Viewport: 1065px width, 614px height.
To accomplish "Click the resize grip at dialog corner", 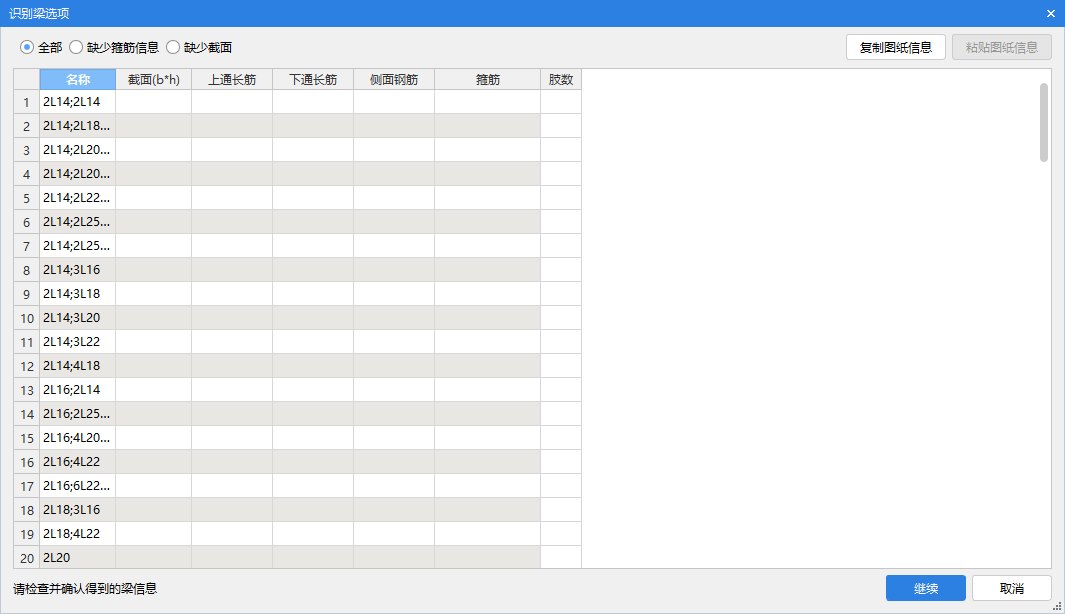I will click(1058, 607).
